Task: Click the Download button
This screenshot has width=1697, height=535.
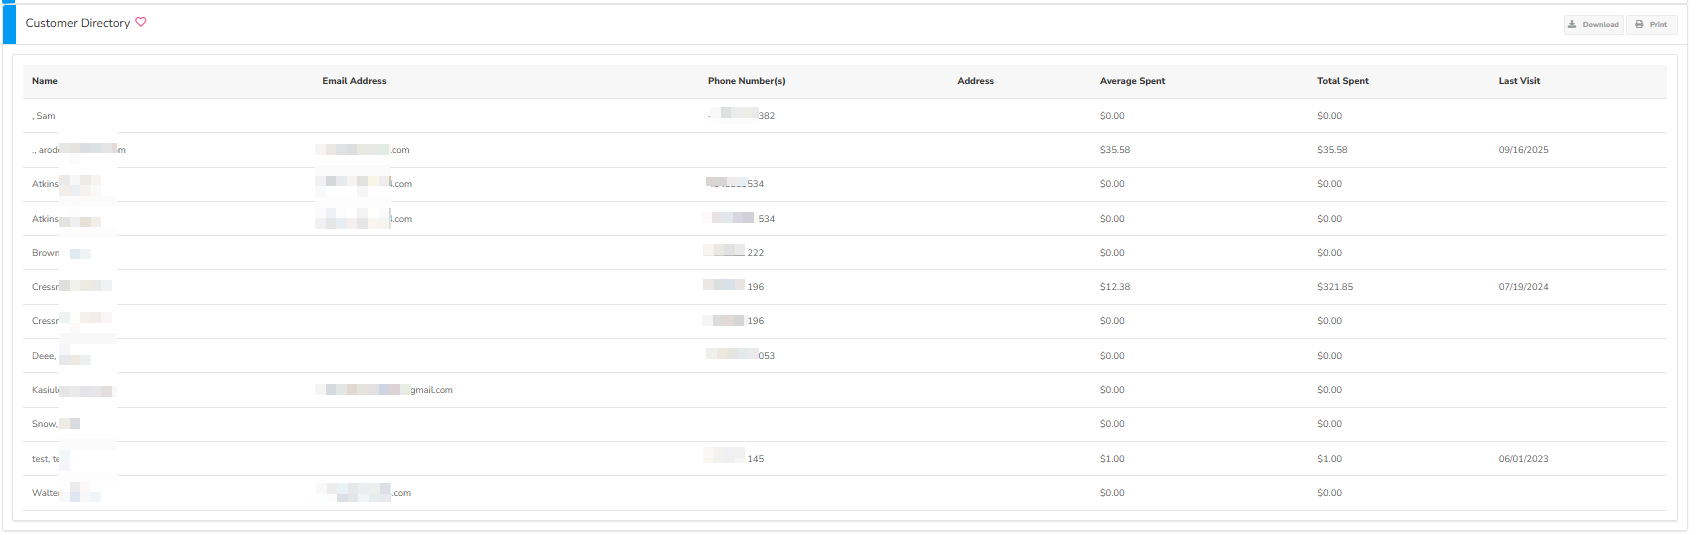Action: click(1593, 24)
